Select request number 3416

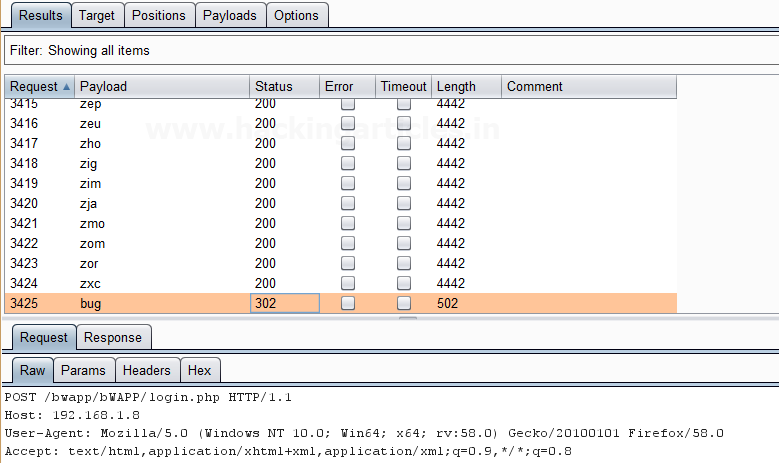[24, 123]
